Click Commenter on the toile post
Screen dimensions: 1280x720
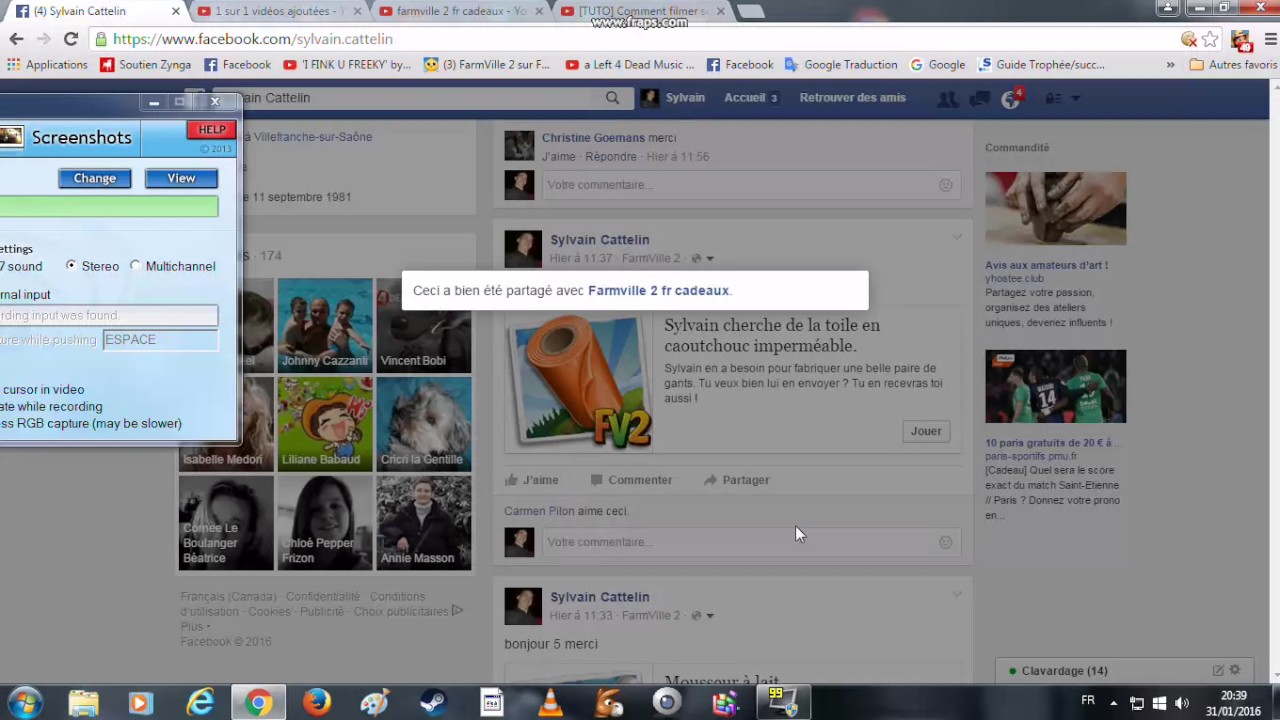coord(631,480)
